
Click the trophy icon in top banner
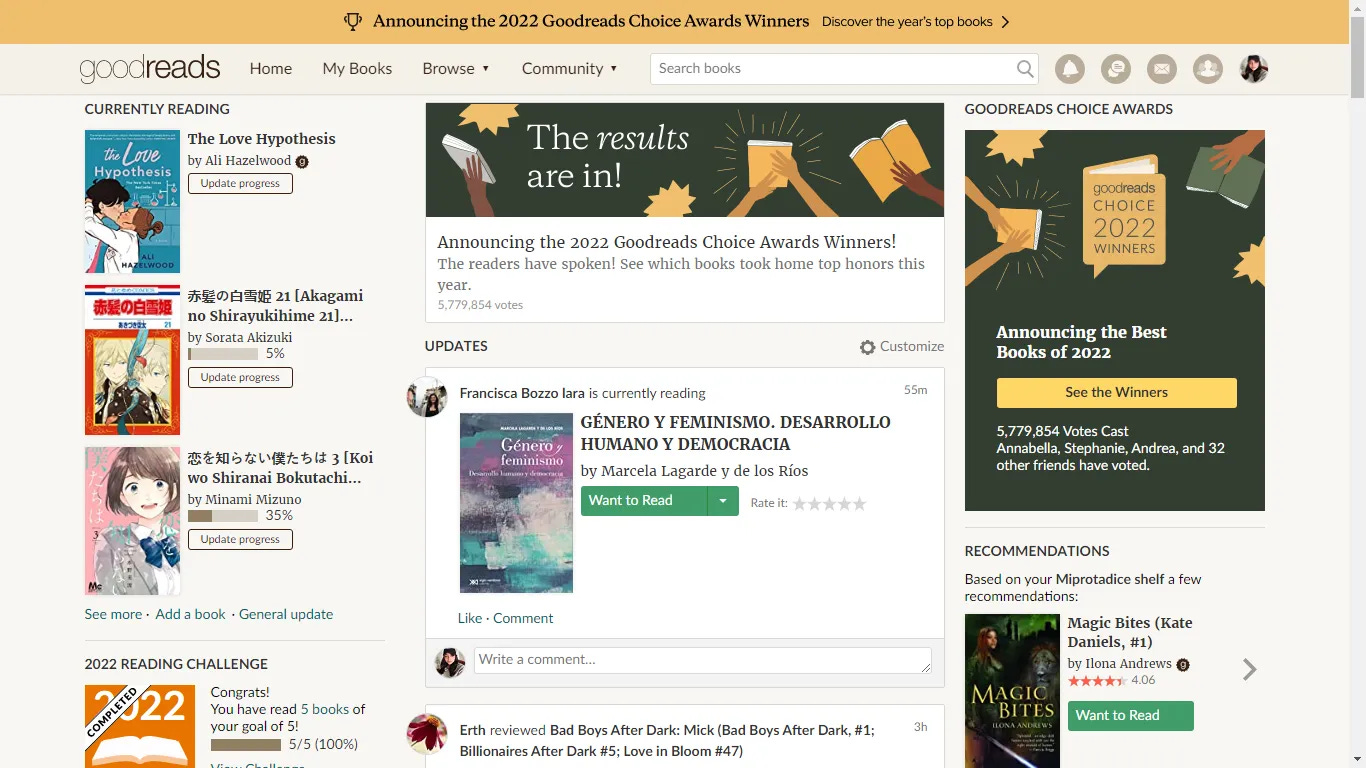[353, 21]
